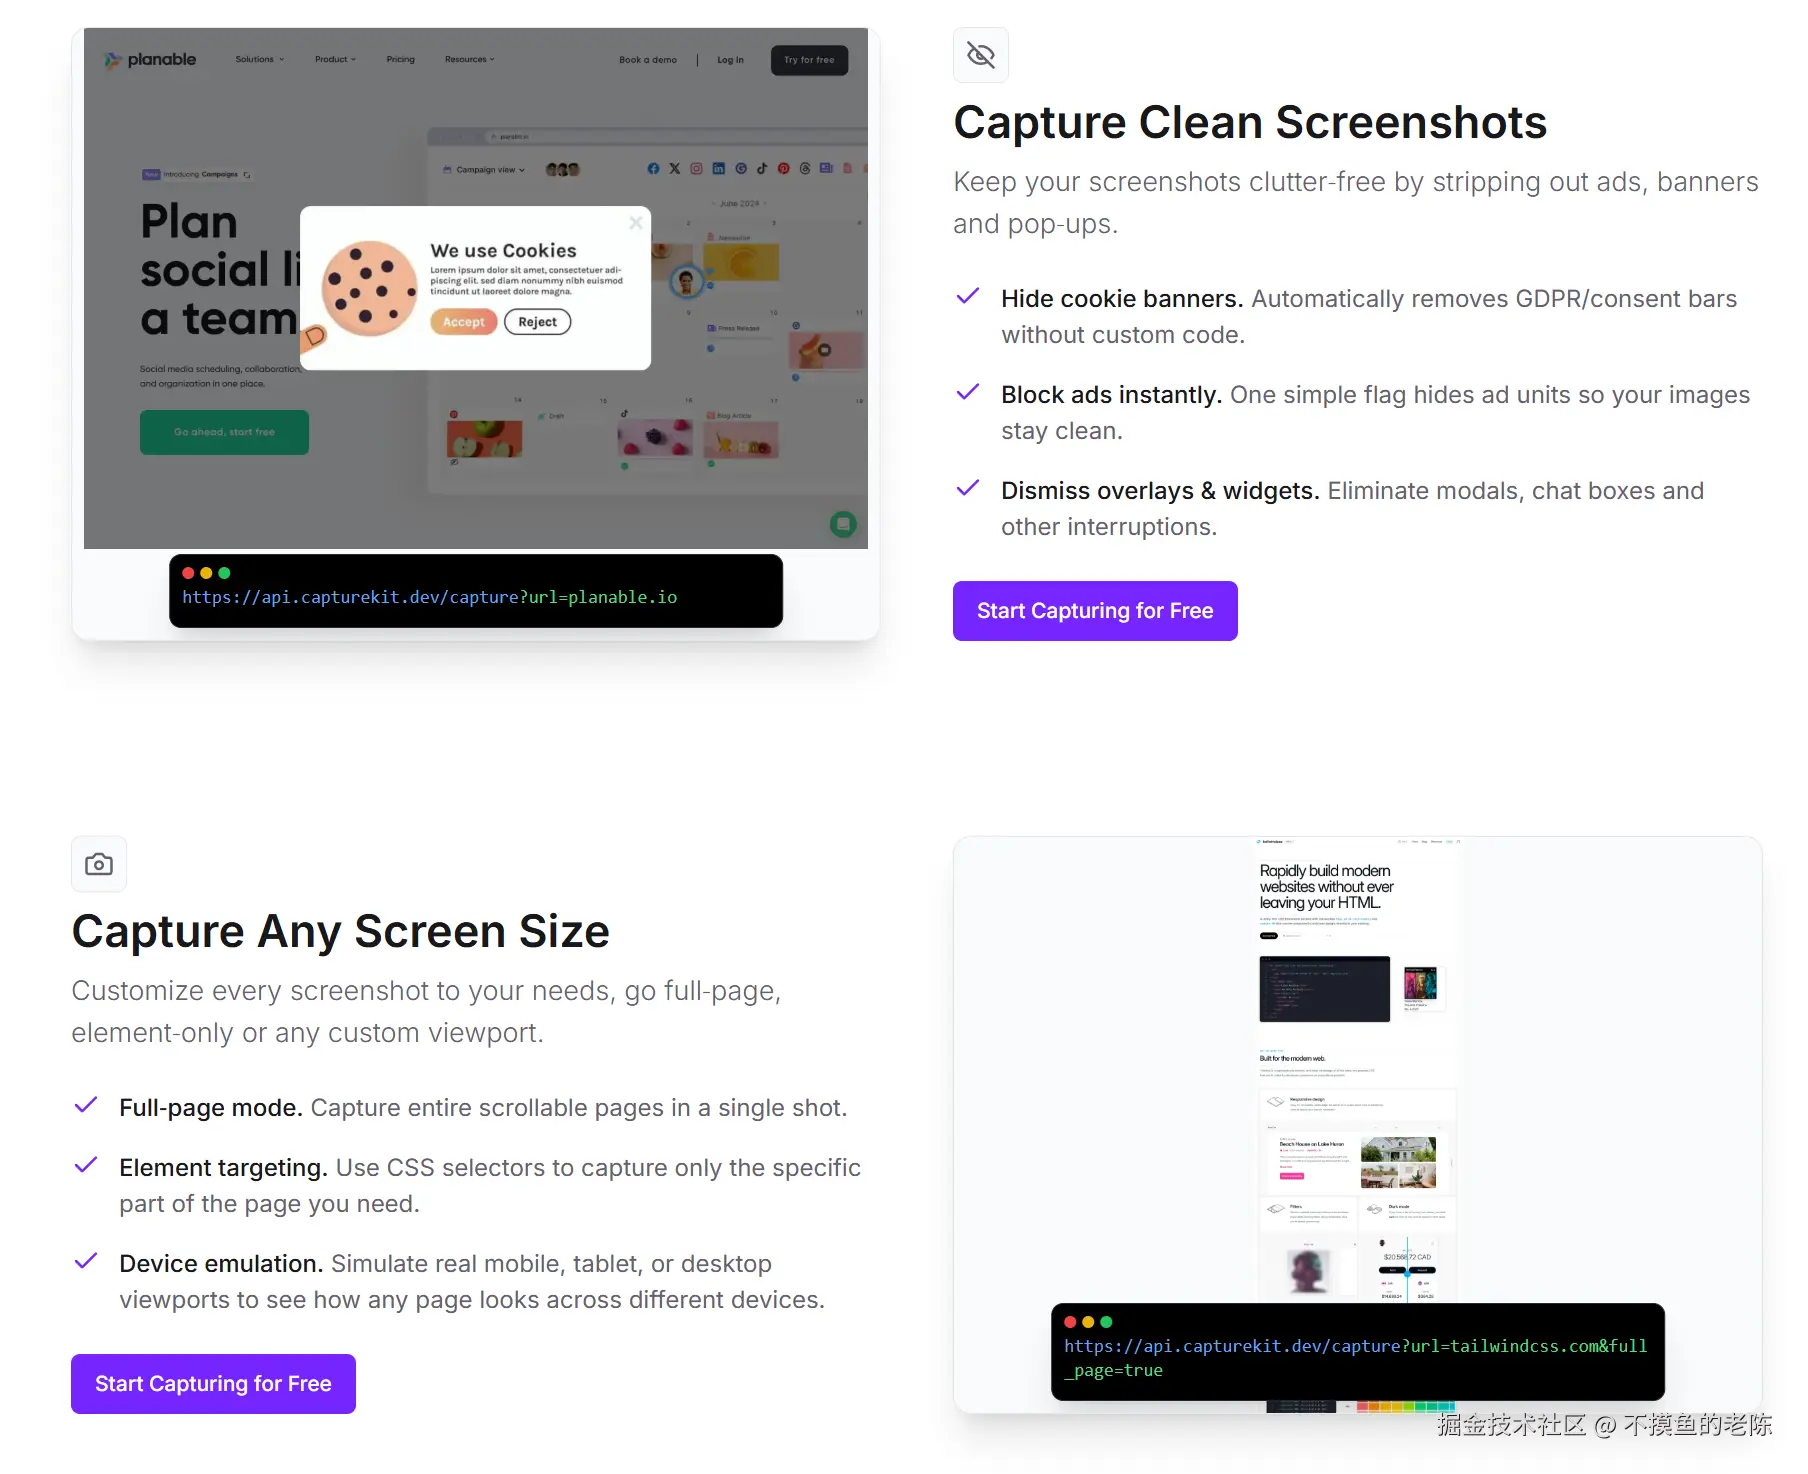Click Book a demo on the planable page
The image size is (1808, 1474).
[x=648, y=60]
